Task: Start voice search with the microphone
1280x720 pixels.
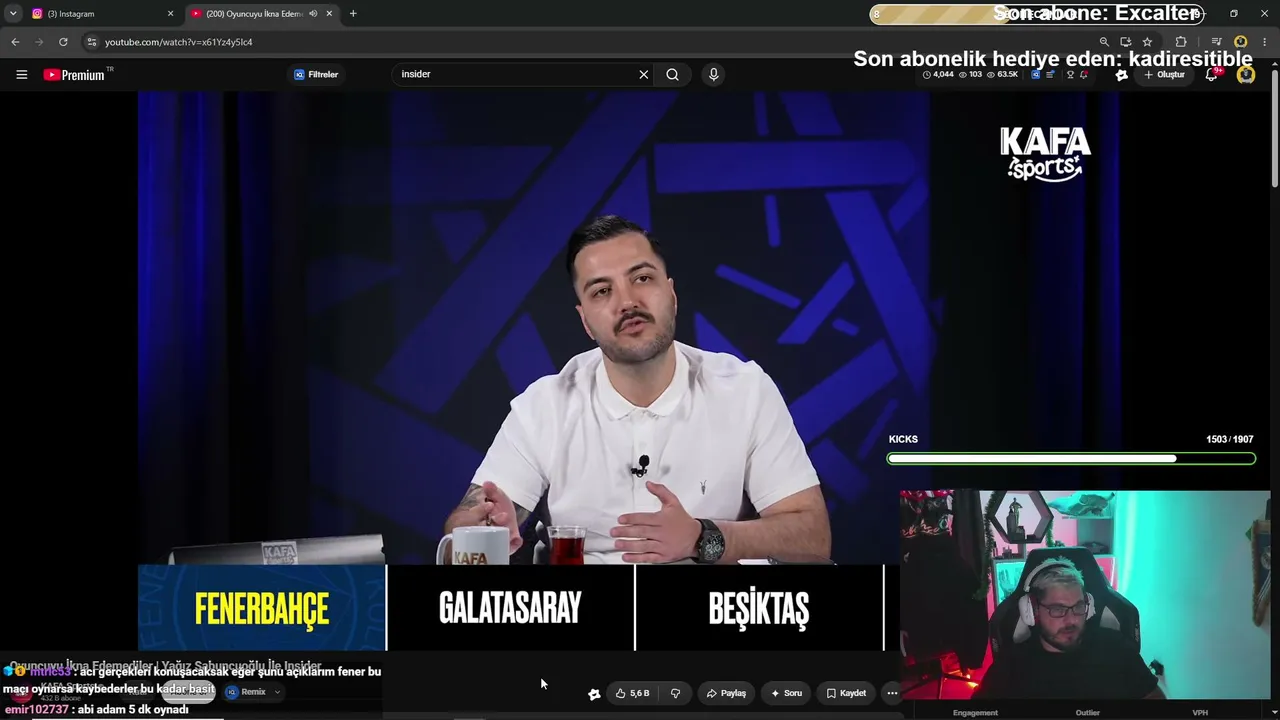Action: click(x=713, y=74)
